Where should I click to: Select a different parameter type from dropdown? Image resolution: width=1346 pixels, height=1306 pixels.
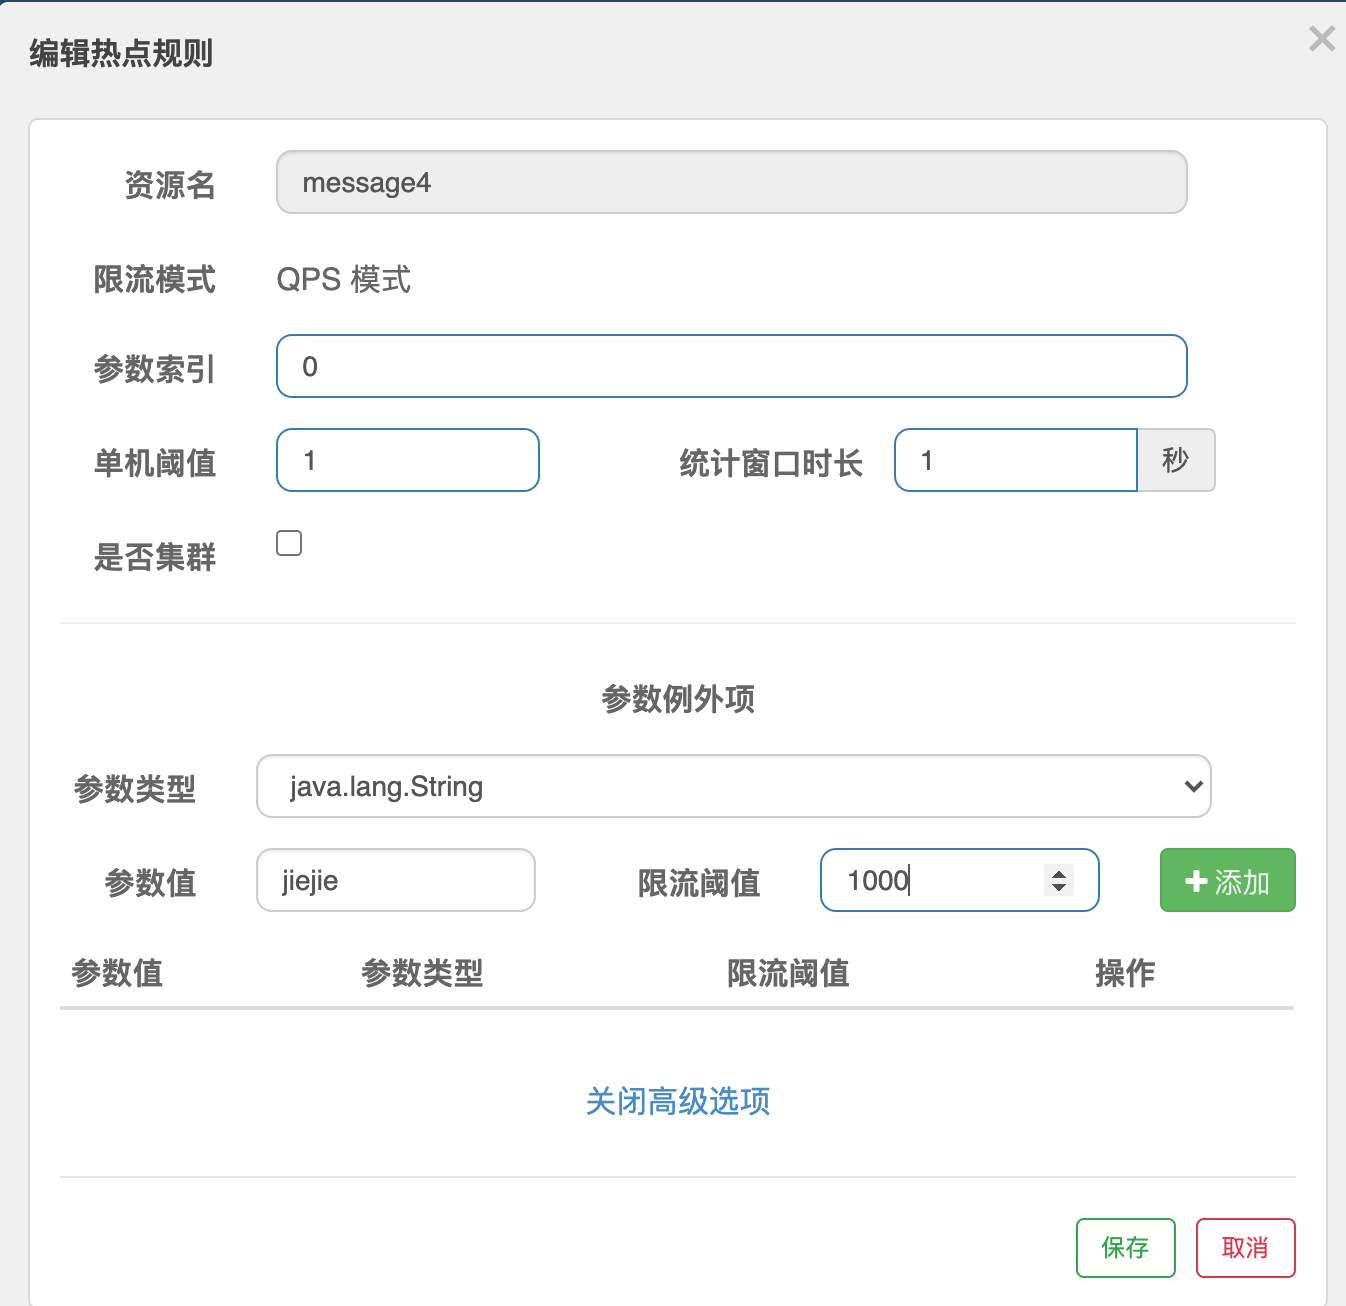733,787
